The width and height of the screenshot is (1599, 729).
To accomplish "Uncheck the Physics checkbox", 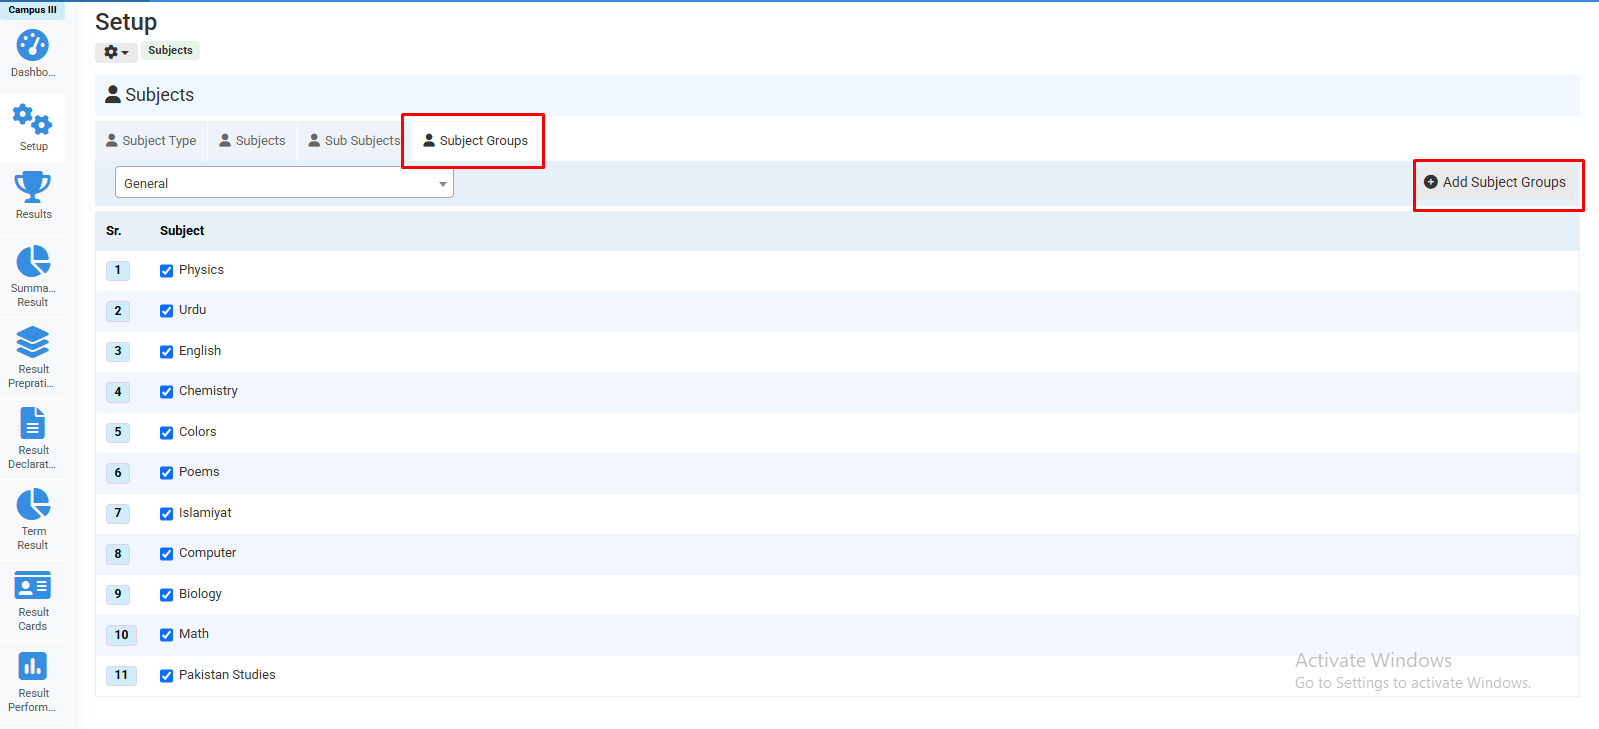I will click(x=167, y=271).
